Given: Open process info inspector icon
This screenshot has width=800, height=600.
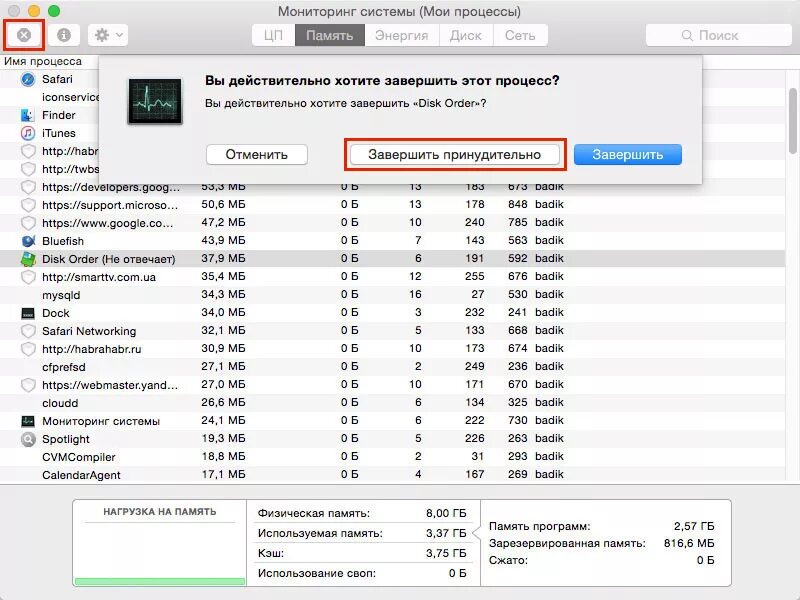Looking at the screenshot, I should (x=64, y=35).
